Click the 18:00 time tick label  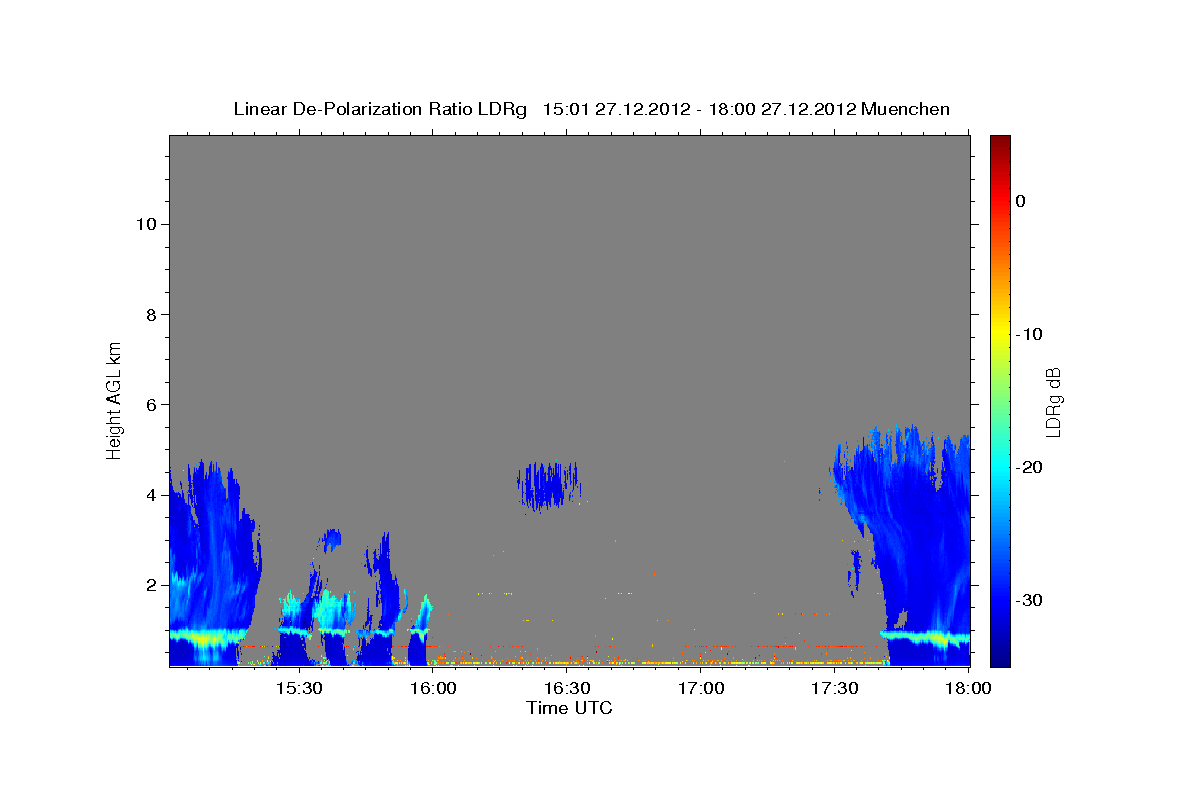(968, 689)
